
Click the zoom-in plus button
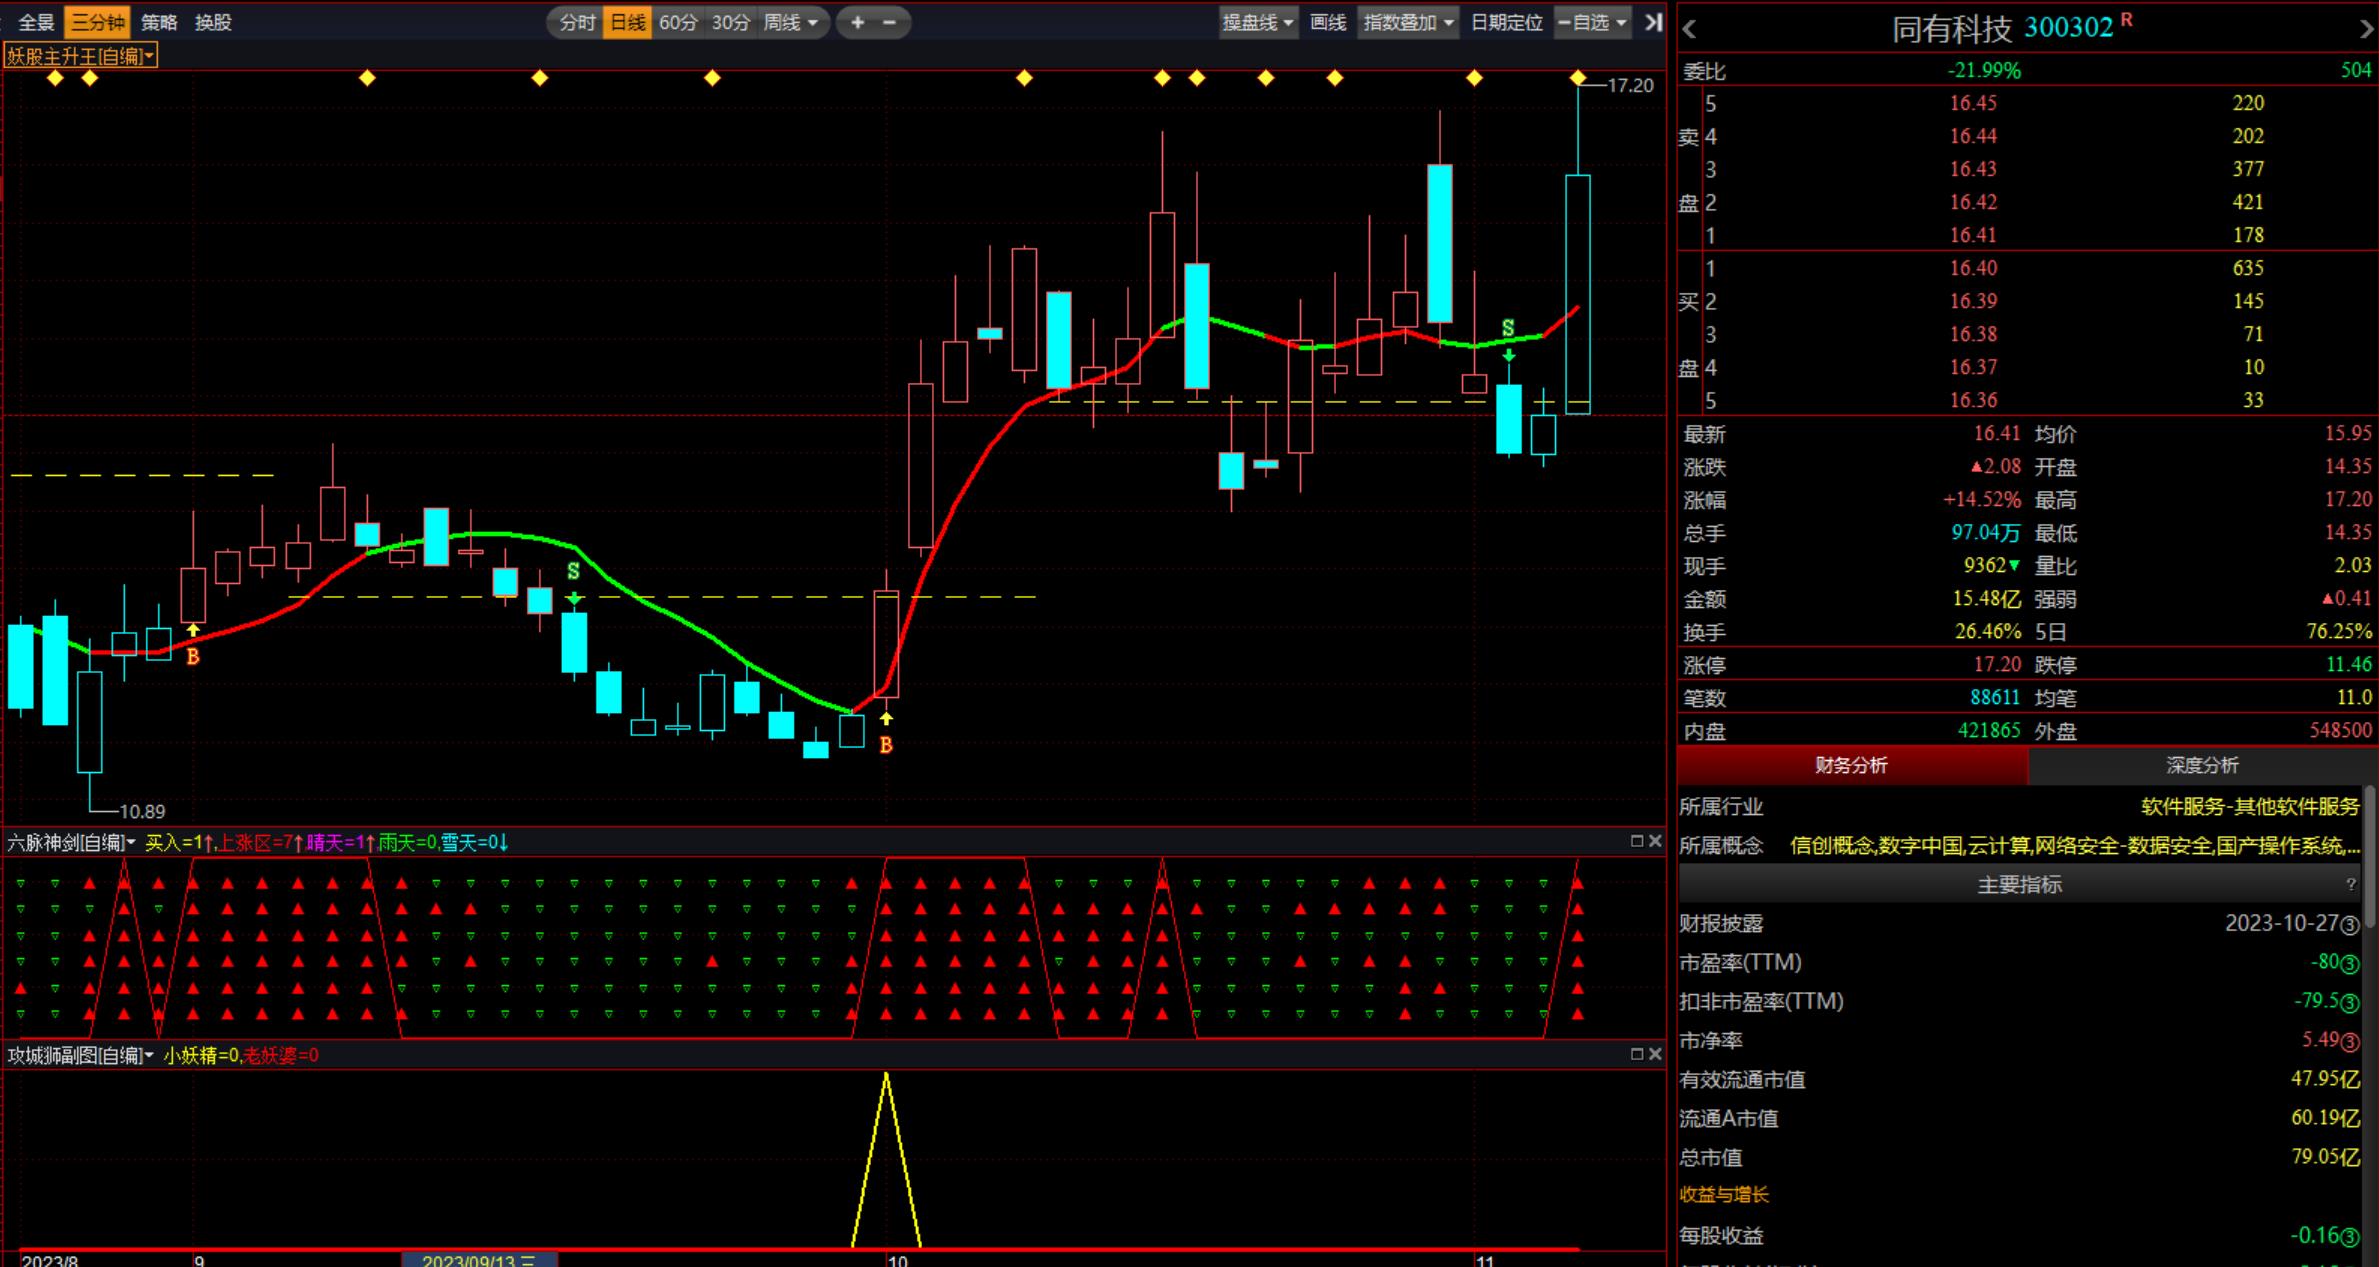[x=857, y=22]
